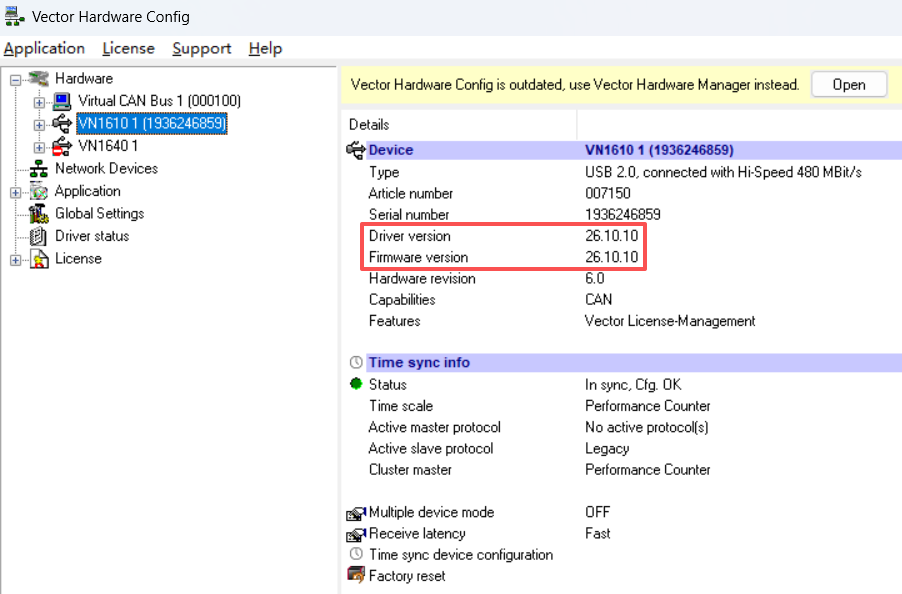
Task: Click the VN1640 1 disconnected USB icon
Action: click(x=62, y=146)
